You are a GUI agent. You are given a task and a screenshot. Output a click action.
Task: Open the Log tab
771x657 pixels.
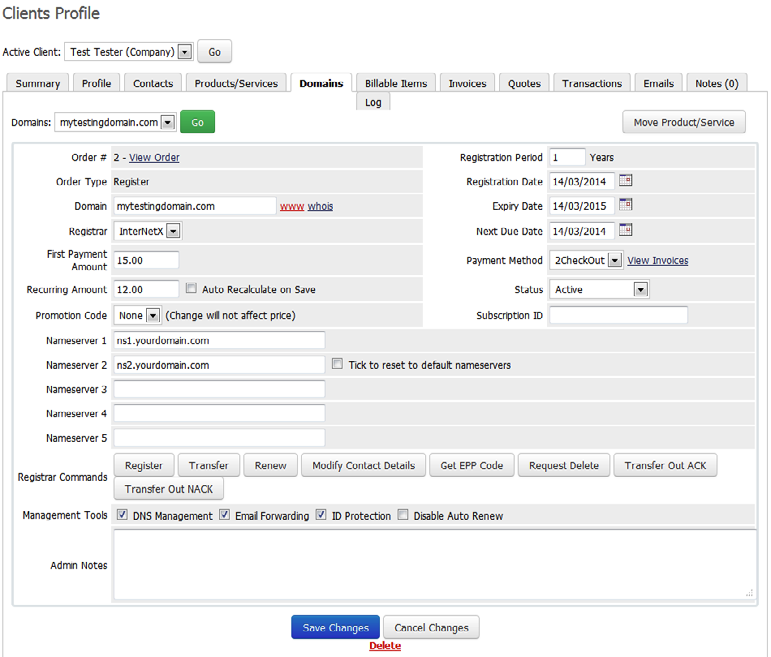click(x=373, y=102)
